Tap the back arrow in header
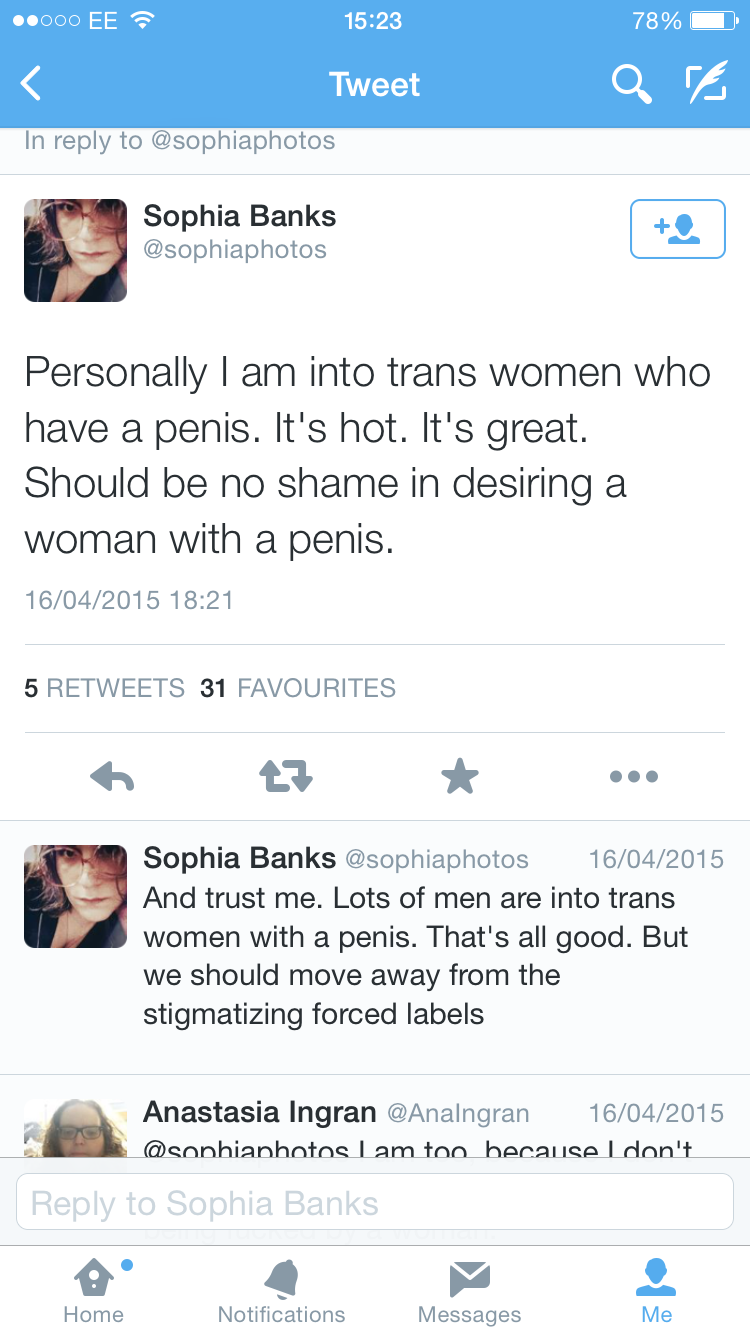Viewport: 750px width, 1334px height. (32, 84)
